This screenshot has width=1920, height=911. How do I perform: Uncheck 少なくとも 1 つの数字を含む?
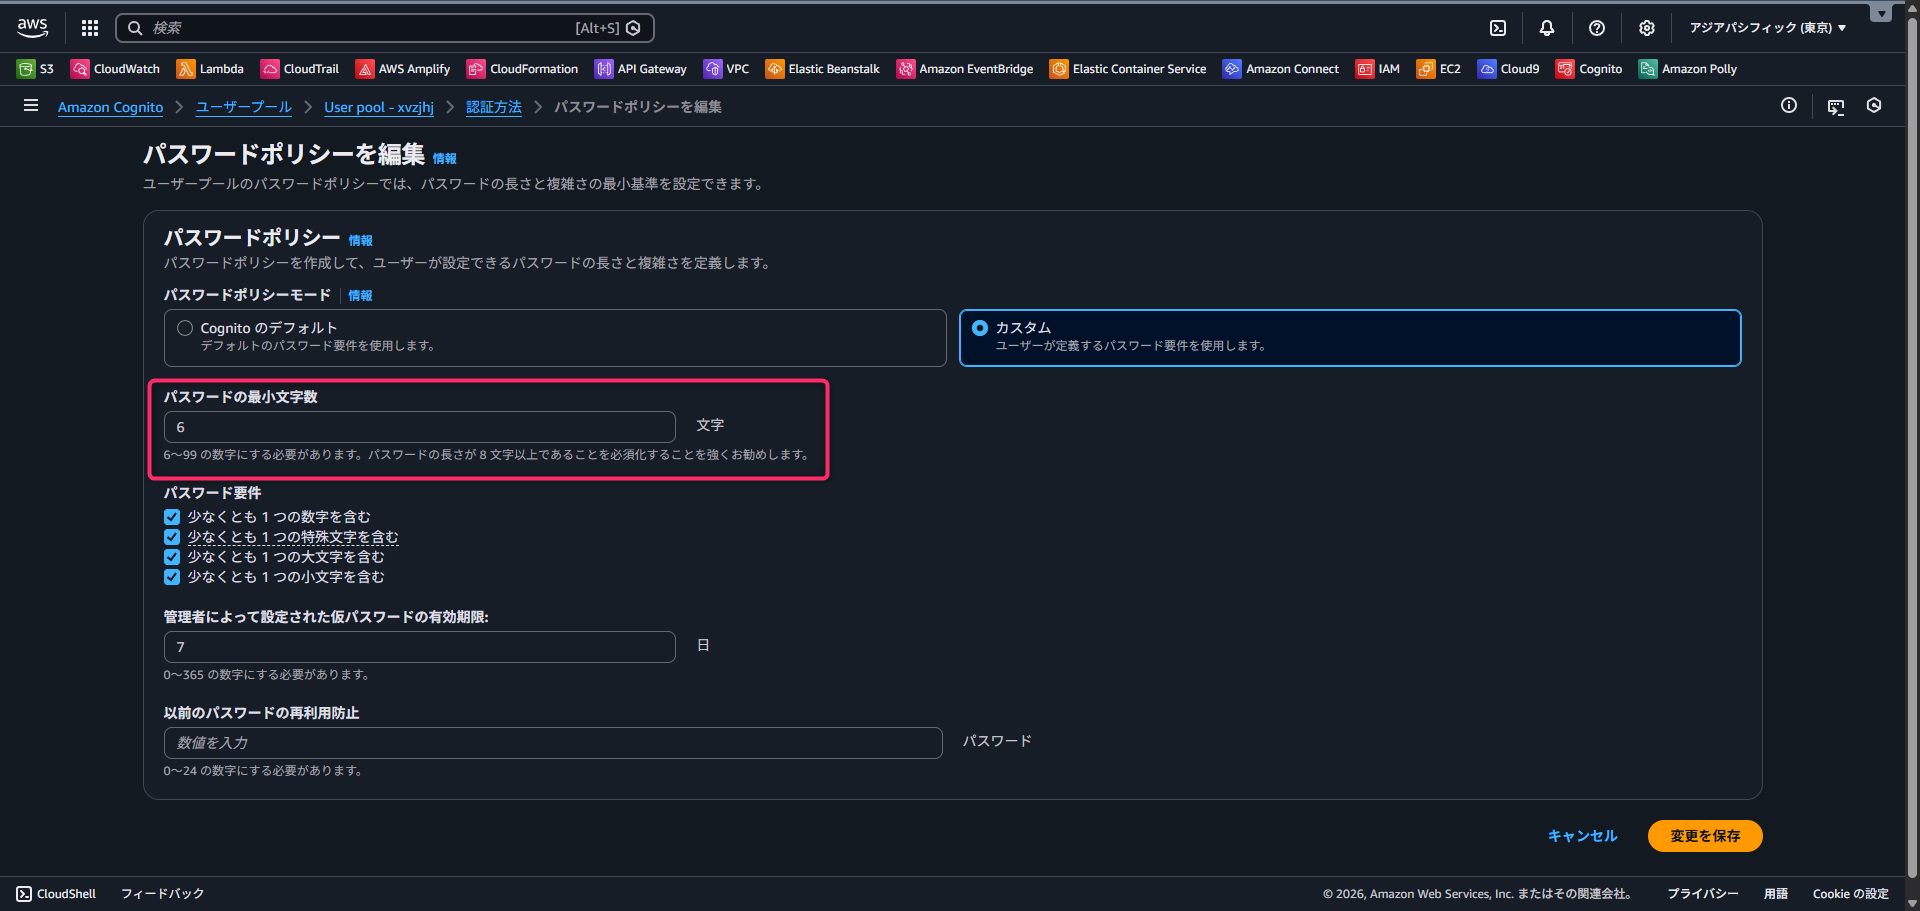(x=172, y=517)
